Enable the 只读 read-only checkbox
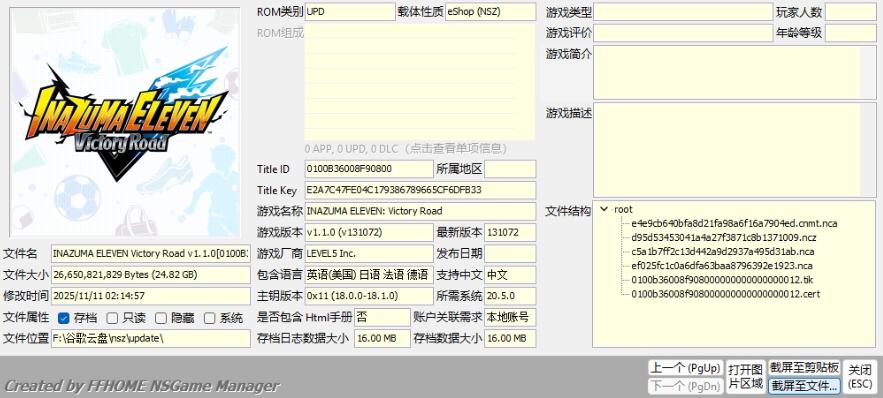This screenshot has width=883, height=398. pyautogui.click(x=112, y=318)
